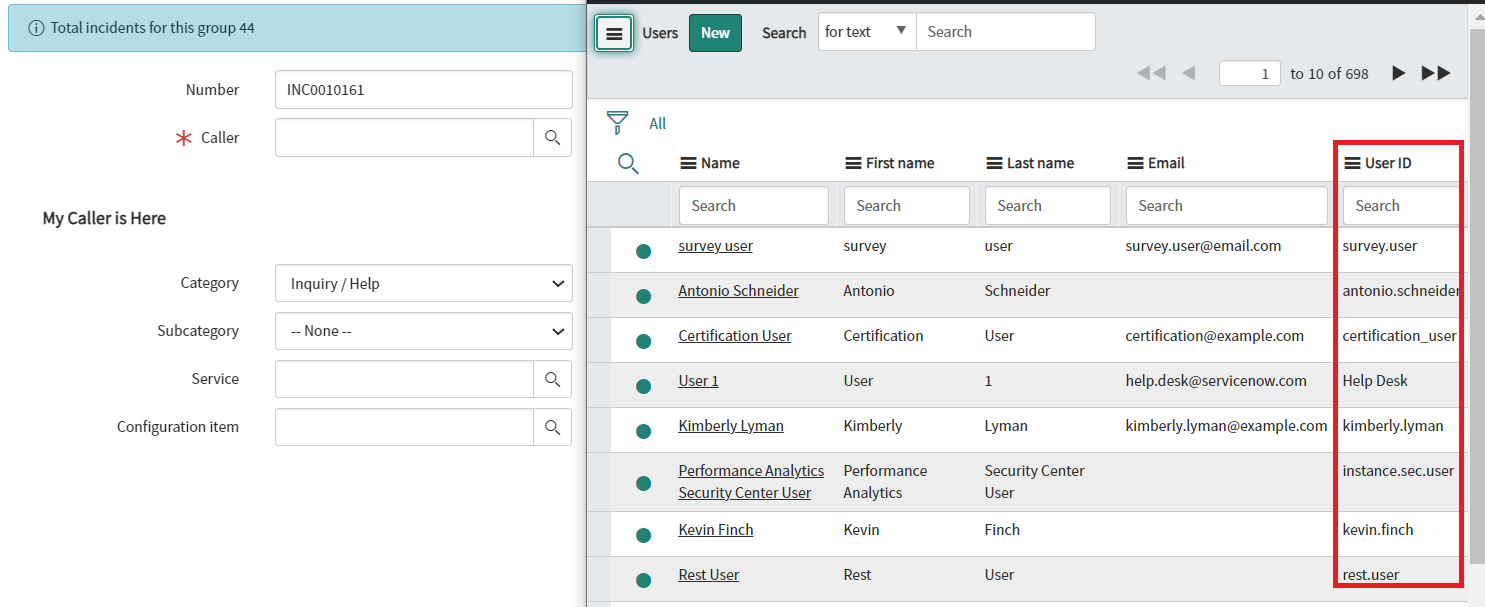Viewport: 1485px width, 607px height.
Task: Click the vertical scrollbar on right
Action: [1476, 300]
